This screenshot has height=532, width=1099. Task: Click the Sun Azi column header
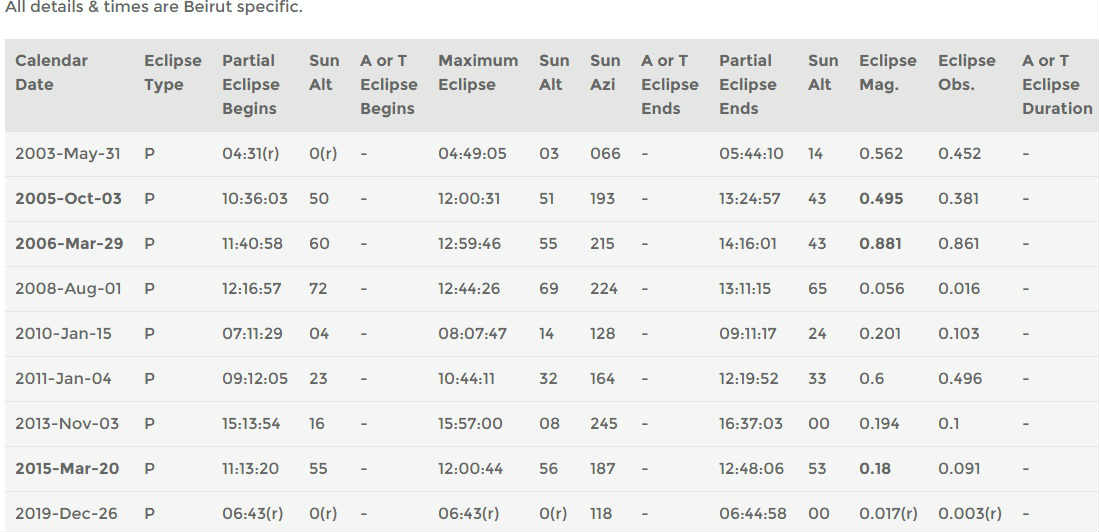tap(605, 72)
